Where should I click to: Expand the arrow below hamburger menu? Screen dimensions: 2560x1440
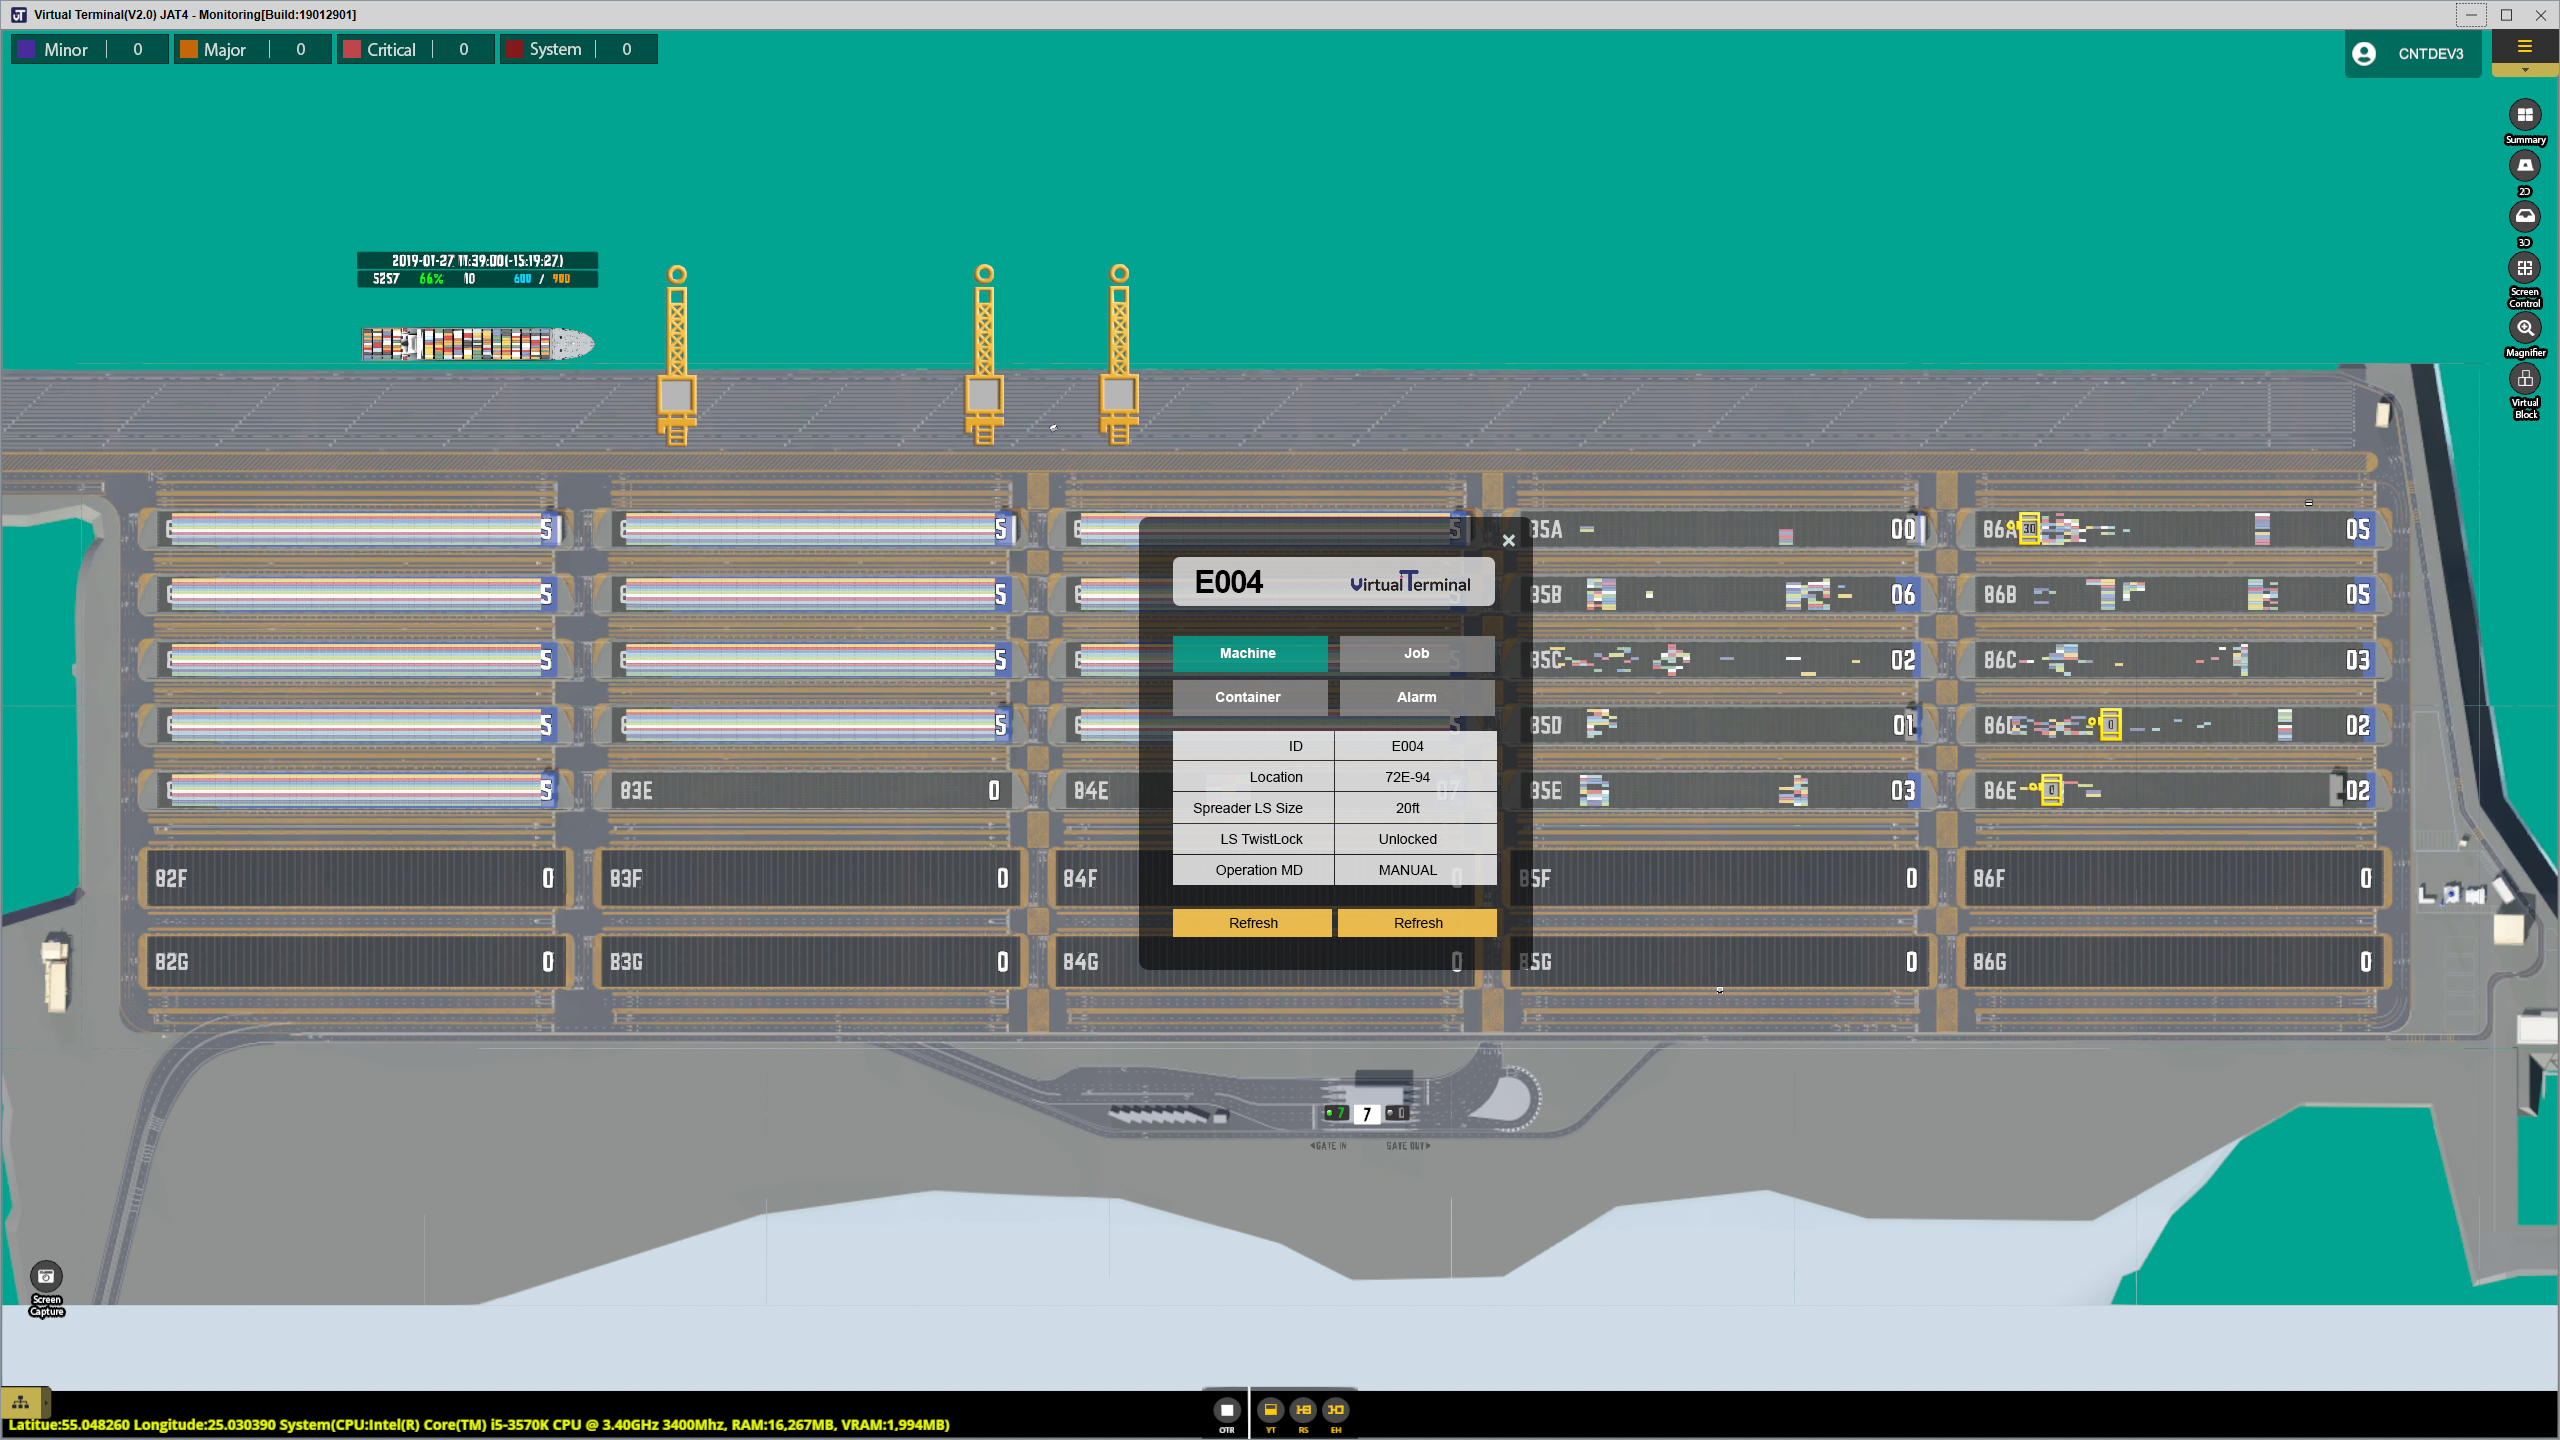tap(2524, 70)
